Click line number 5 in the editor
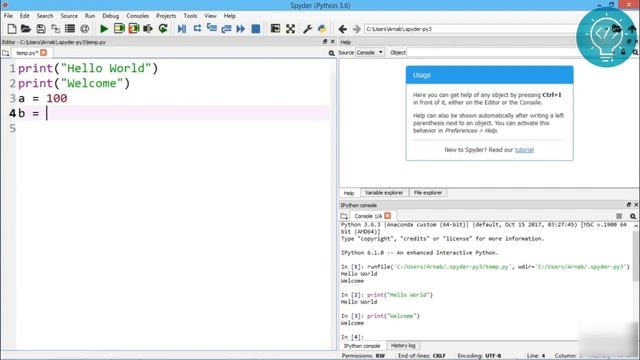Viewport: 640px width, 360px height. pyautogui.click(x=13, y=129)
